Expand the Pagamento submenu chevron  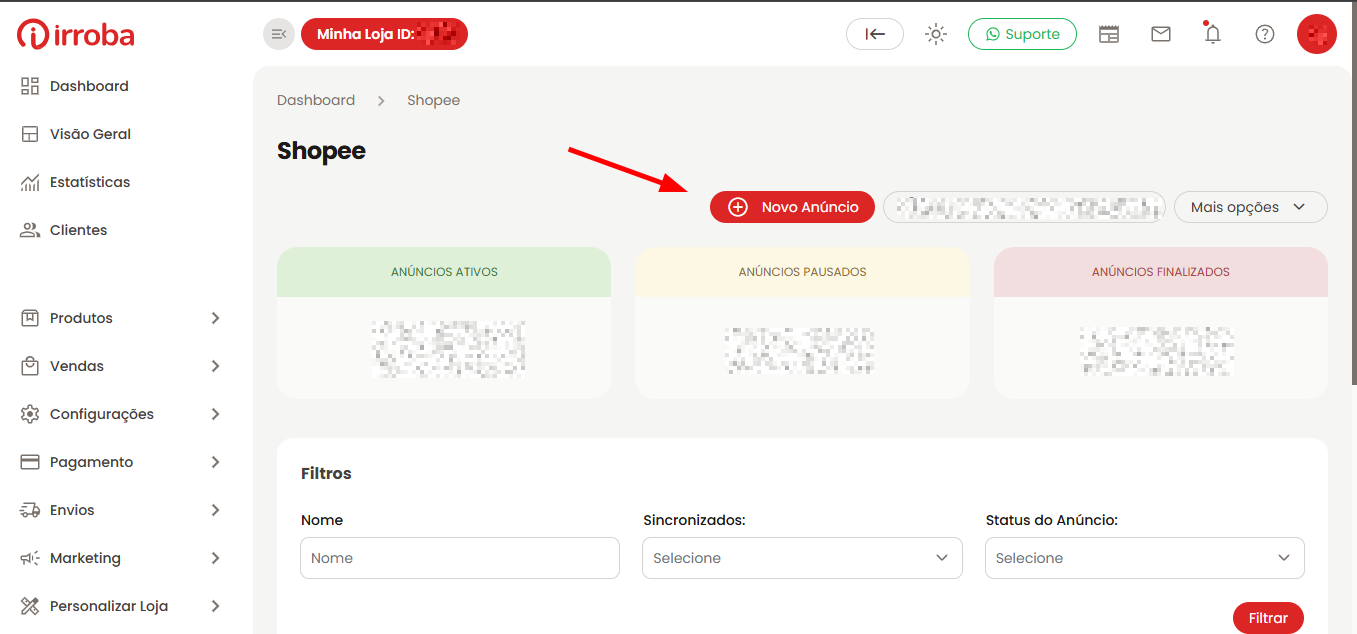coord(215,462)
